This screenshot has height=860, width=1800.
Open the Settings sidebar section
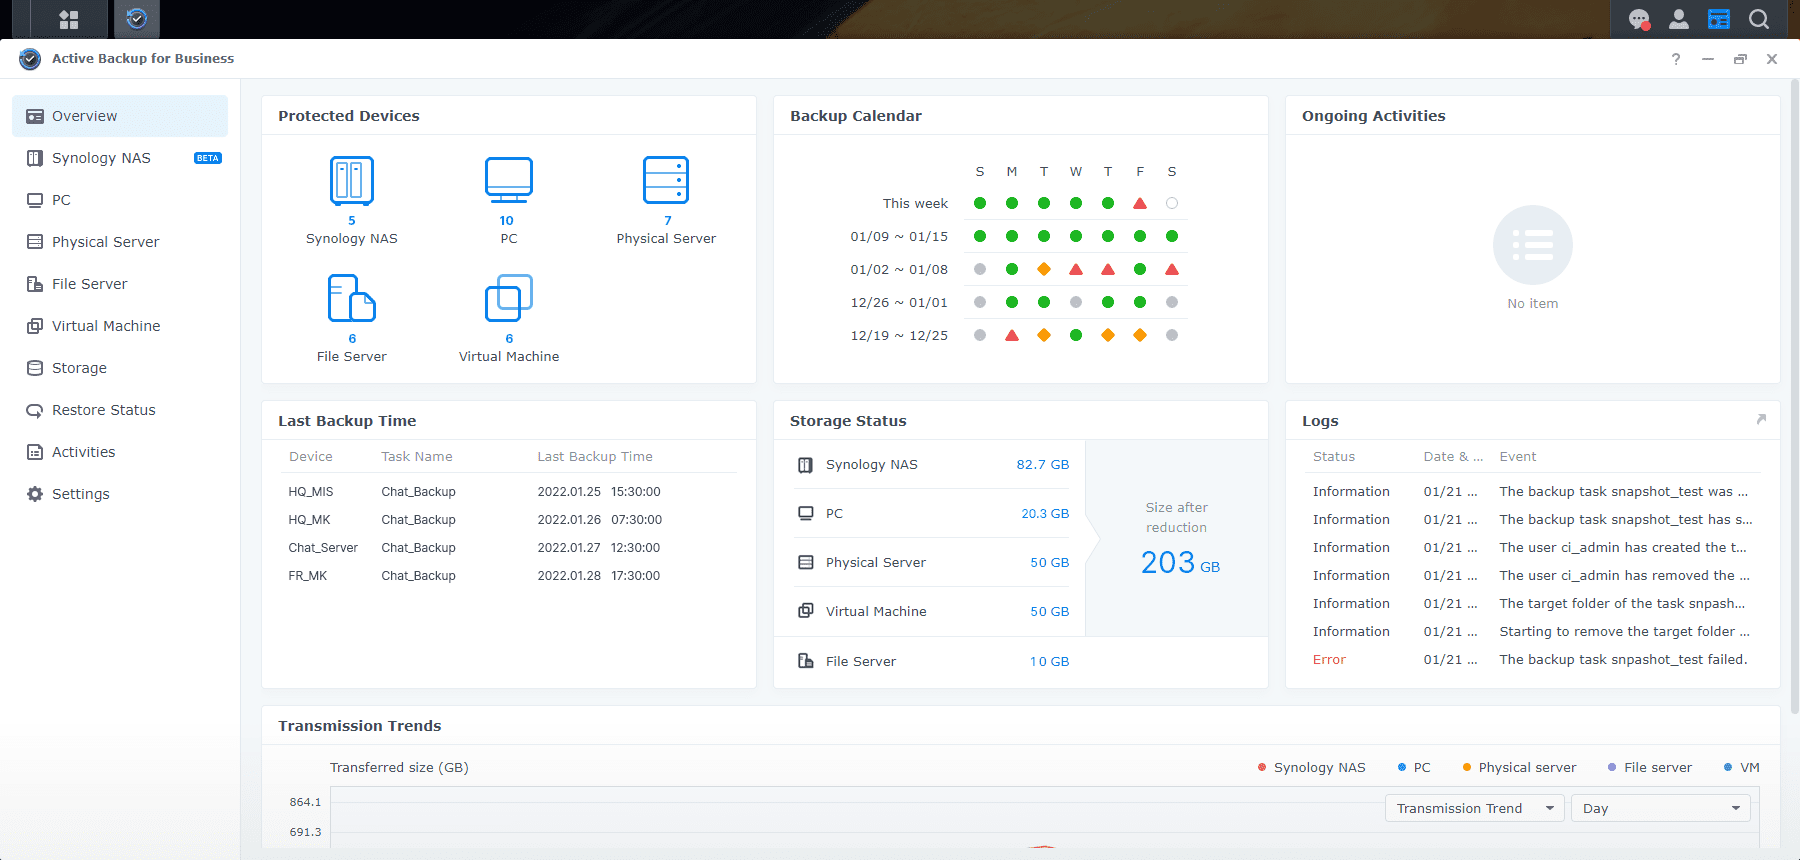click(120, 494)
